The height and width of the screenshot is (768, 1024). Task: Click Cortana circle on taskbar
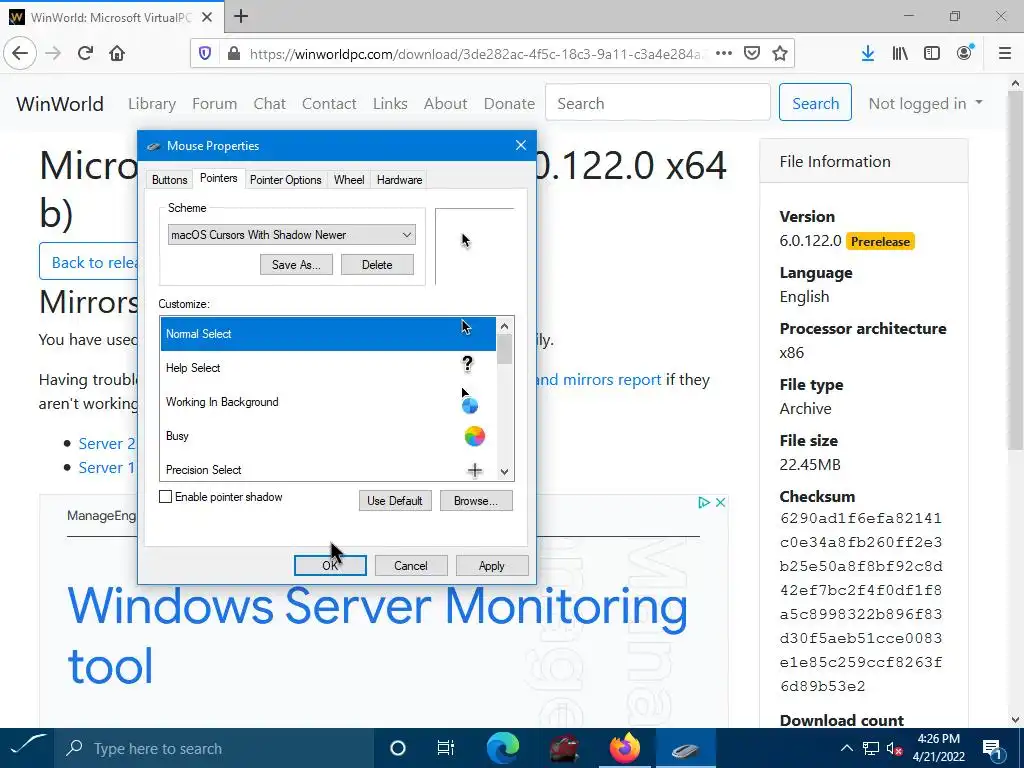(398, 748)
